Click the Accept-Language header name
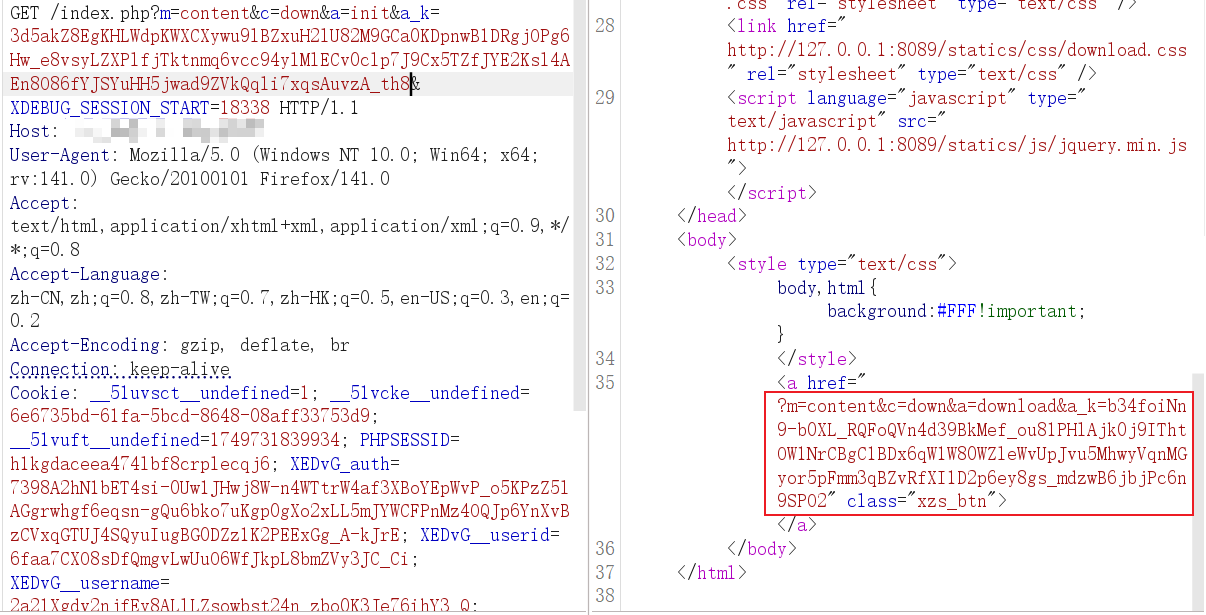Image resolution: width=1206 pixels, height=615 pixels. 84,274
